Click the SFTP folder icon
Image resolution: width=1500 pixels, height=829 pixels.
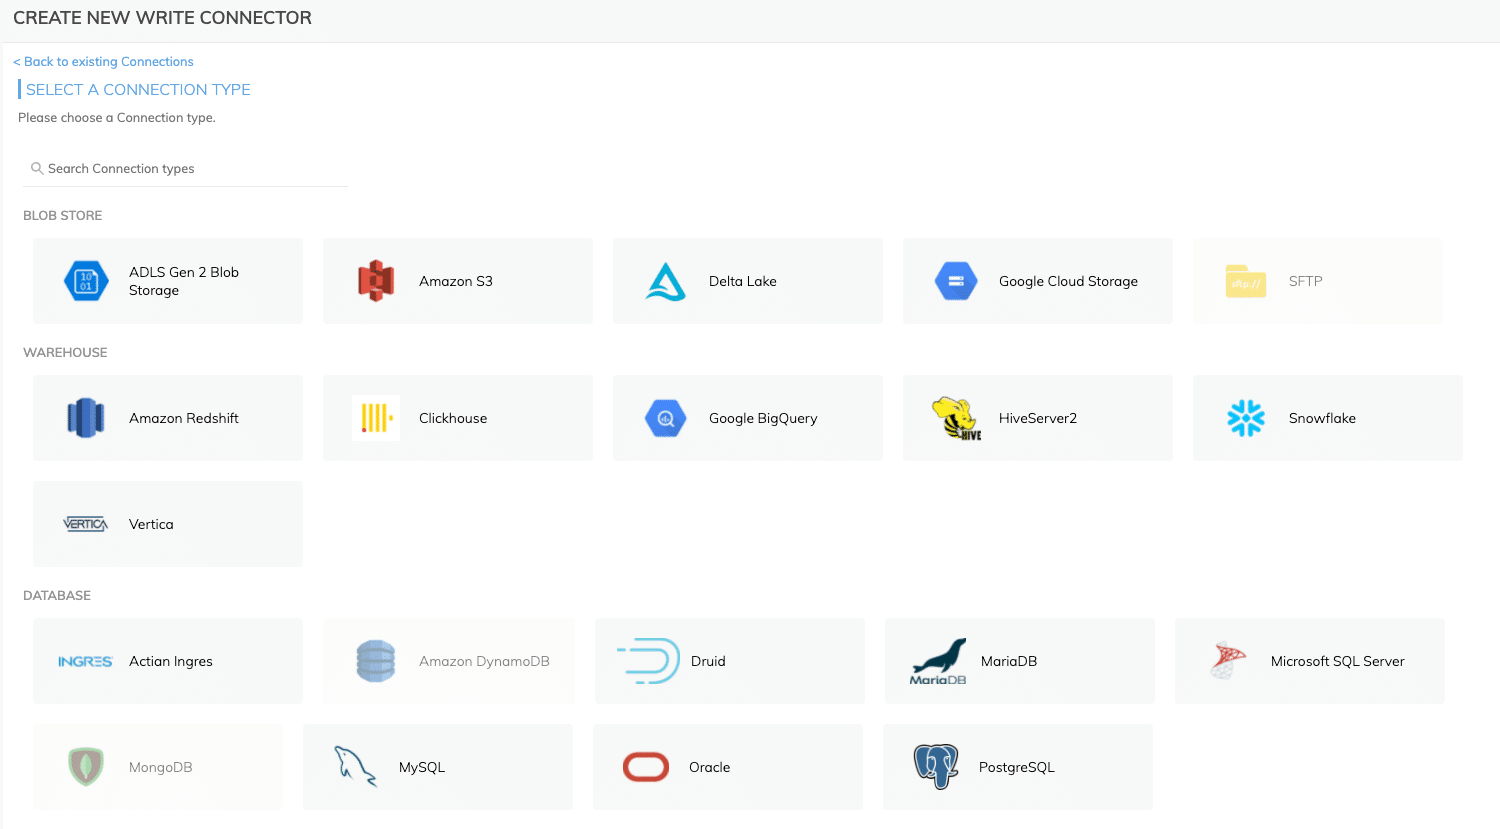pos(1246,281)
